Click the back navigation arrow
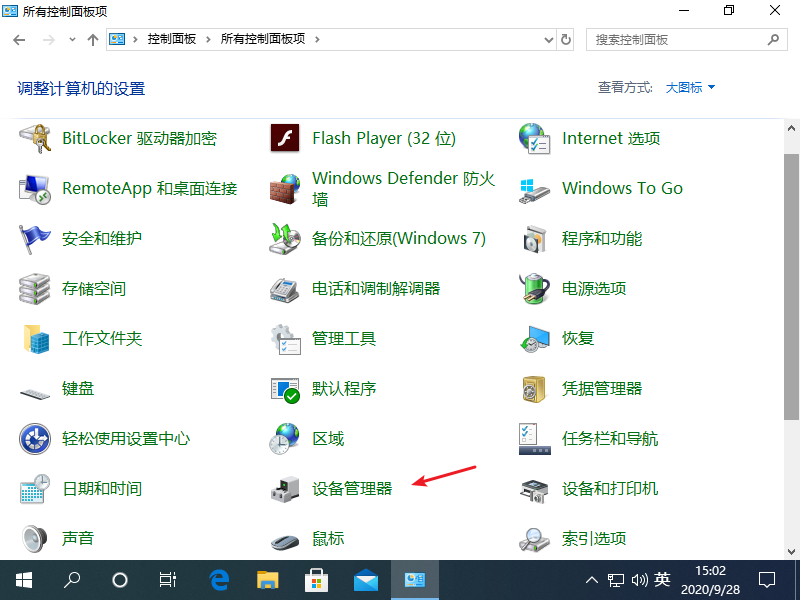The image size is (800, 600). tap(19, 39)
